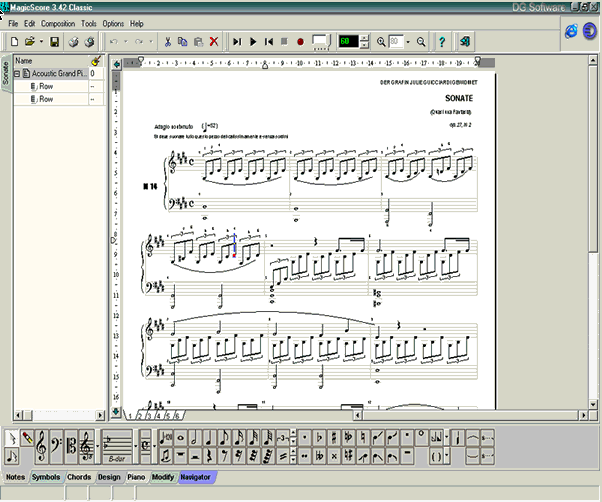Toggle the upper slur arc button

(472, 438)
